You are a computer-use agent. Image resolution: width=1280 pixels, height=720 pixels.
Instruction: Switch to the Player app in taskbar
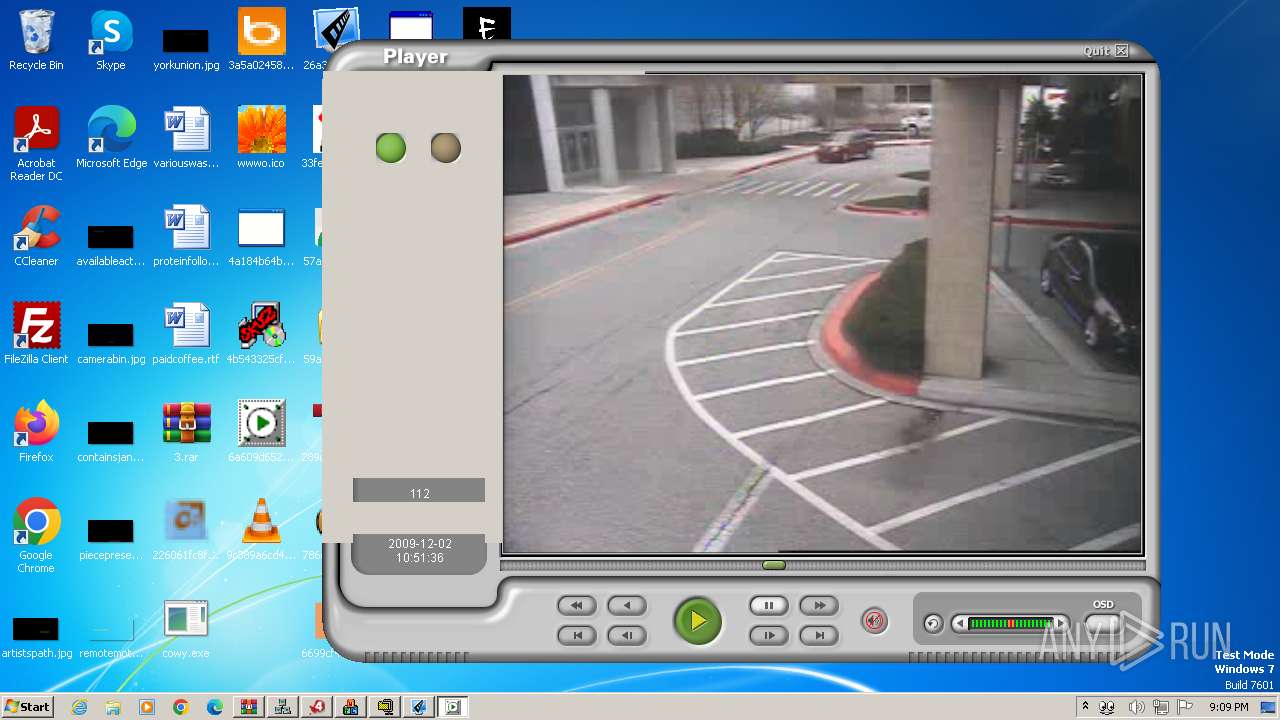click(453, 707)
